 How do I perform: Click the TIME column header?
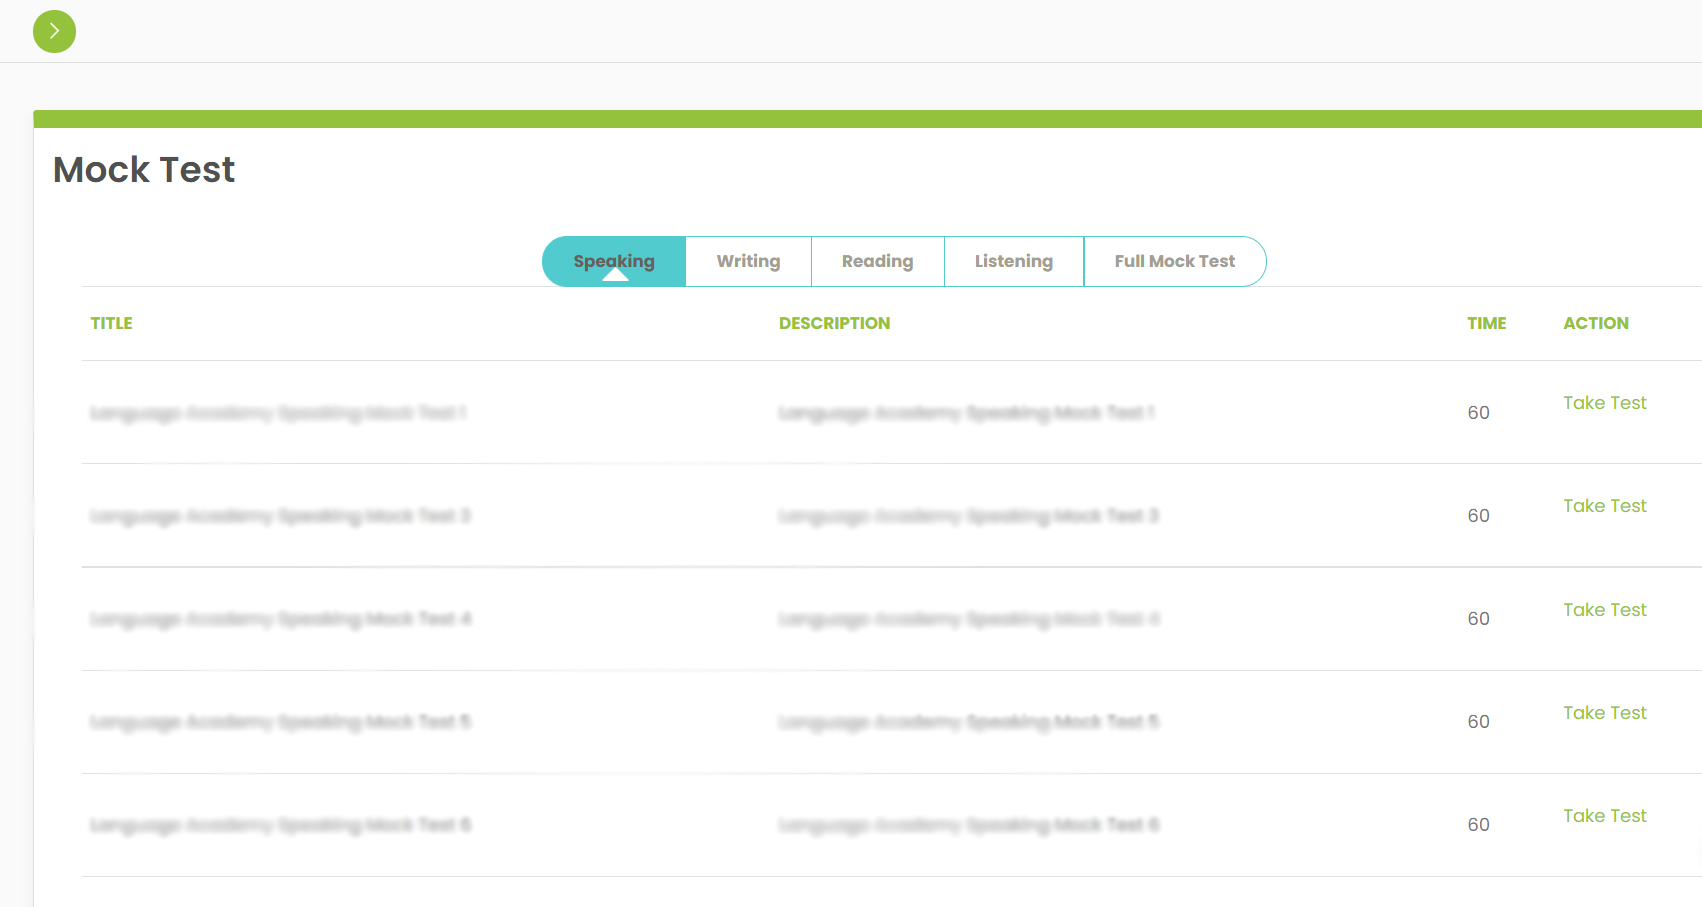[1487, 323]
